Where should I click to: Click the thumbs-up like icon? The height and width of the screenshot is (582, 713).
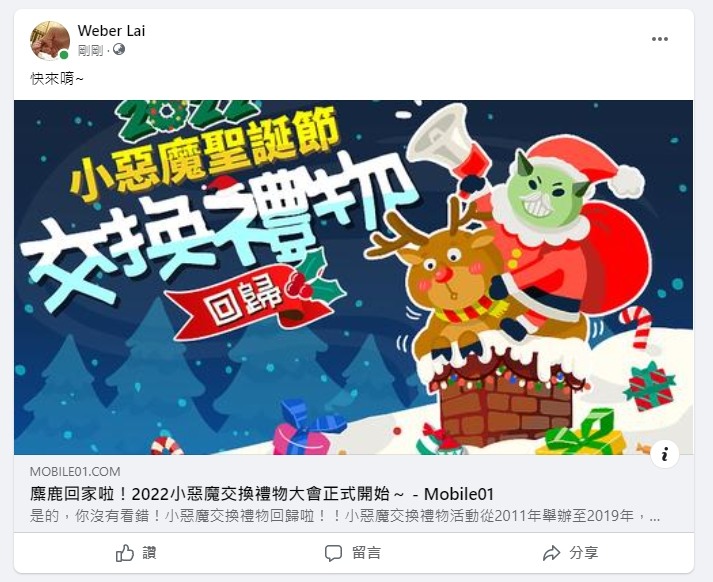pos(125,553)
